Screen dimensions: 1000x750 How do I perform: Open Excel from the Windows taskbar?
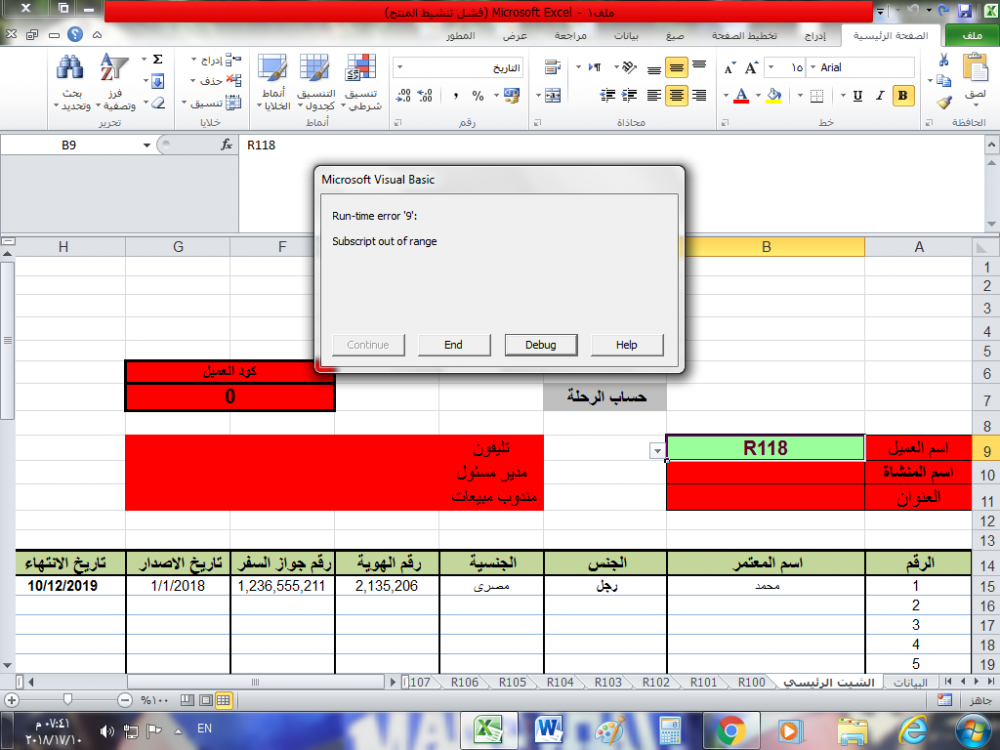pos(489,730)
